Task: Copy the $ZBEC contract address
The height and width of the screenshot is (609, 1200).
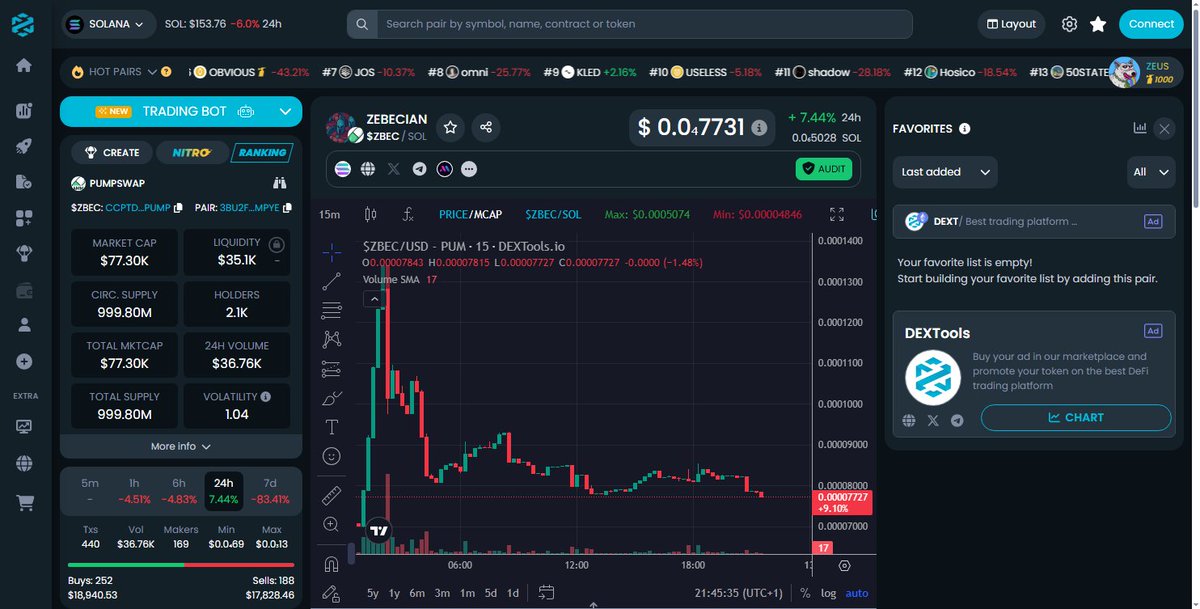Action: point(178,208)
